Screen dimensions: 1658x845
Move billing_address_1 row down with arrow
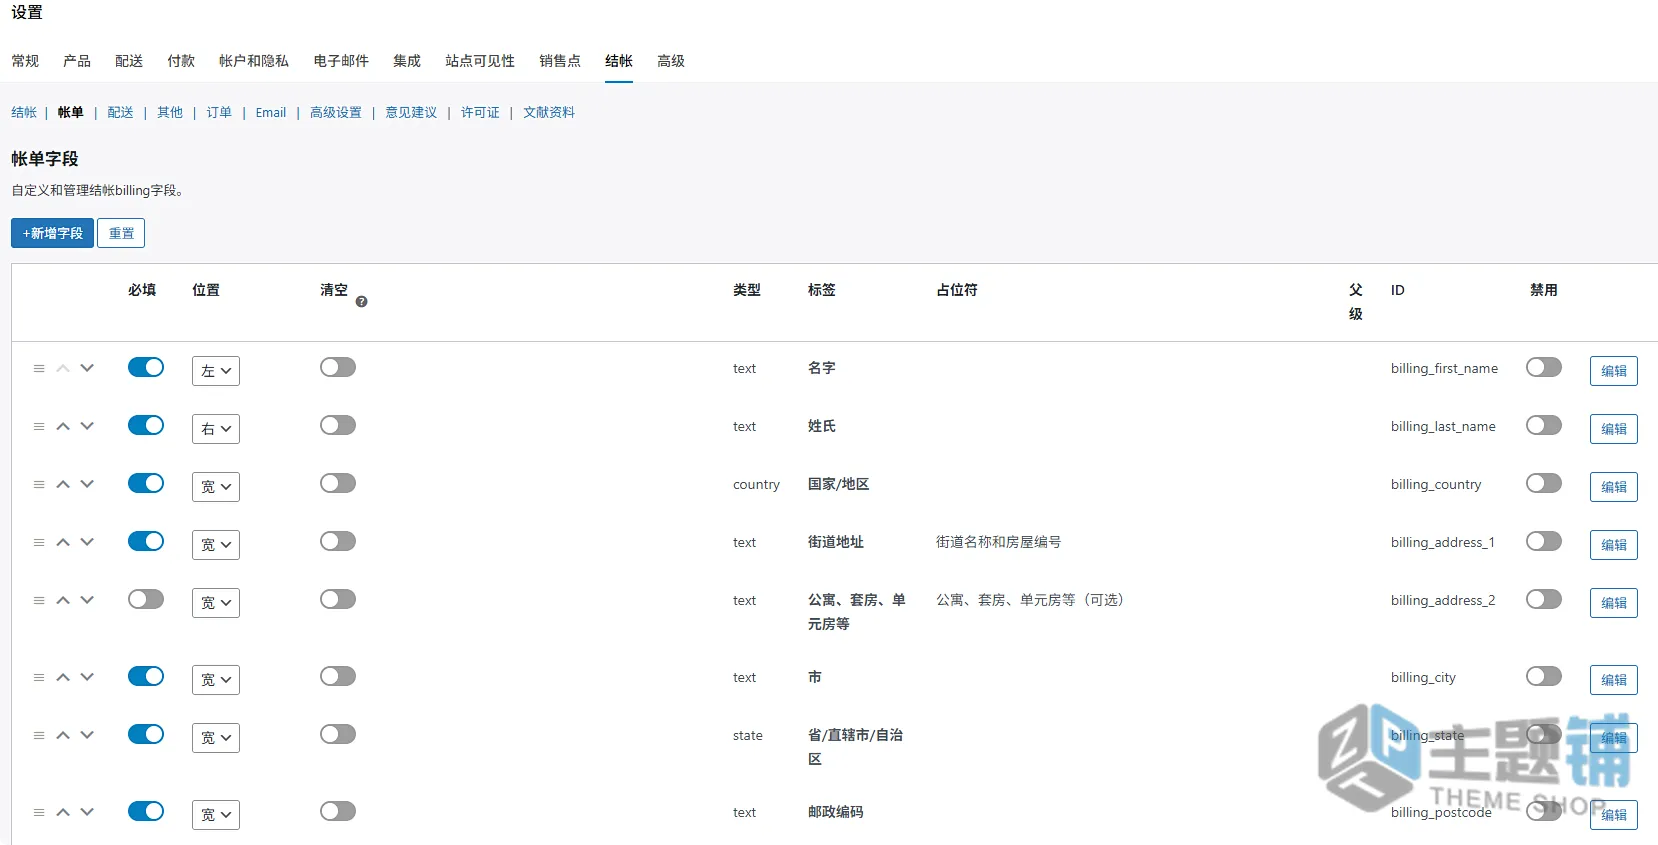(x=87, y=542)
